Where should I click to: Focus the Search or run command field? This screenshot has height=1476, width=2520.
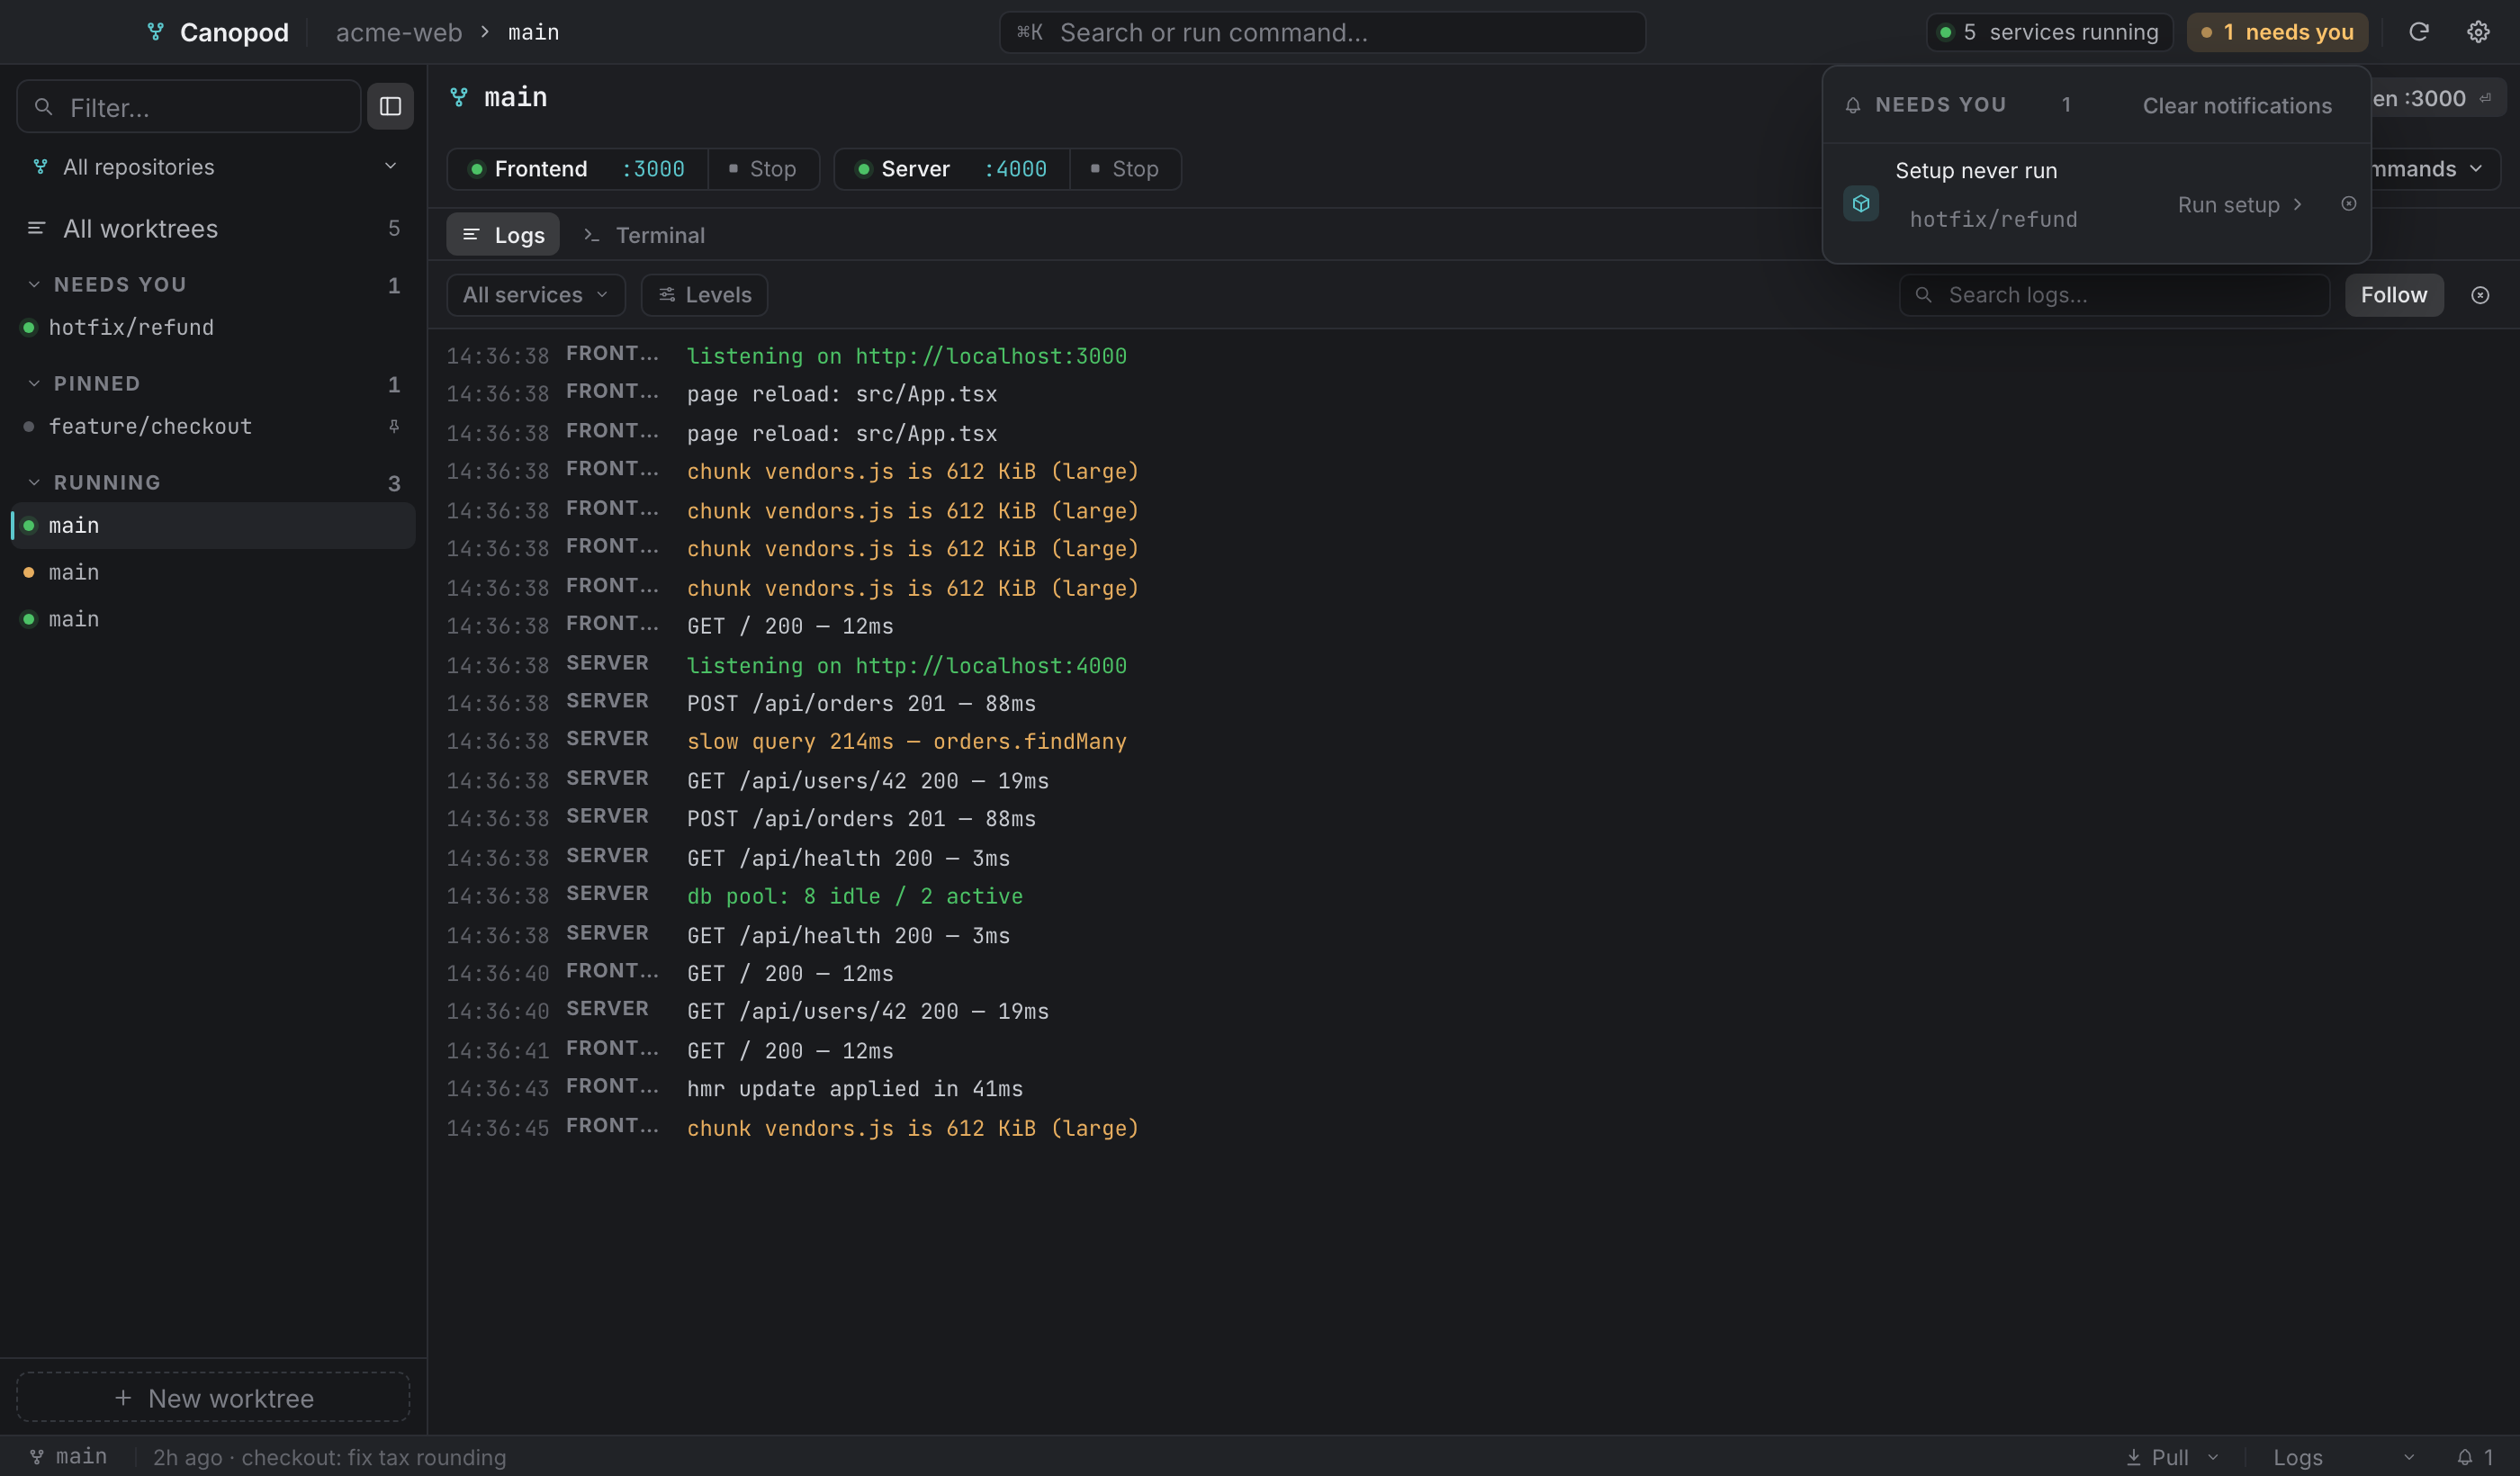tap(1322, 32)
